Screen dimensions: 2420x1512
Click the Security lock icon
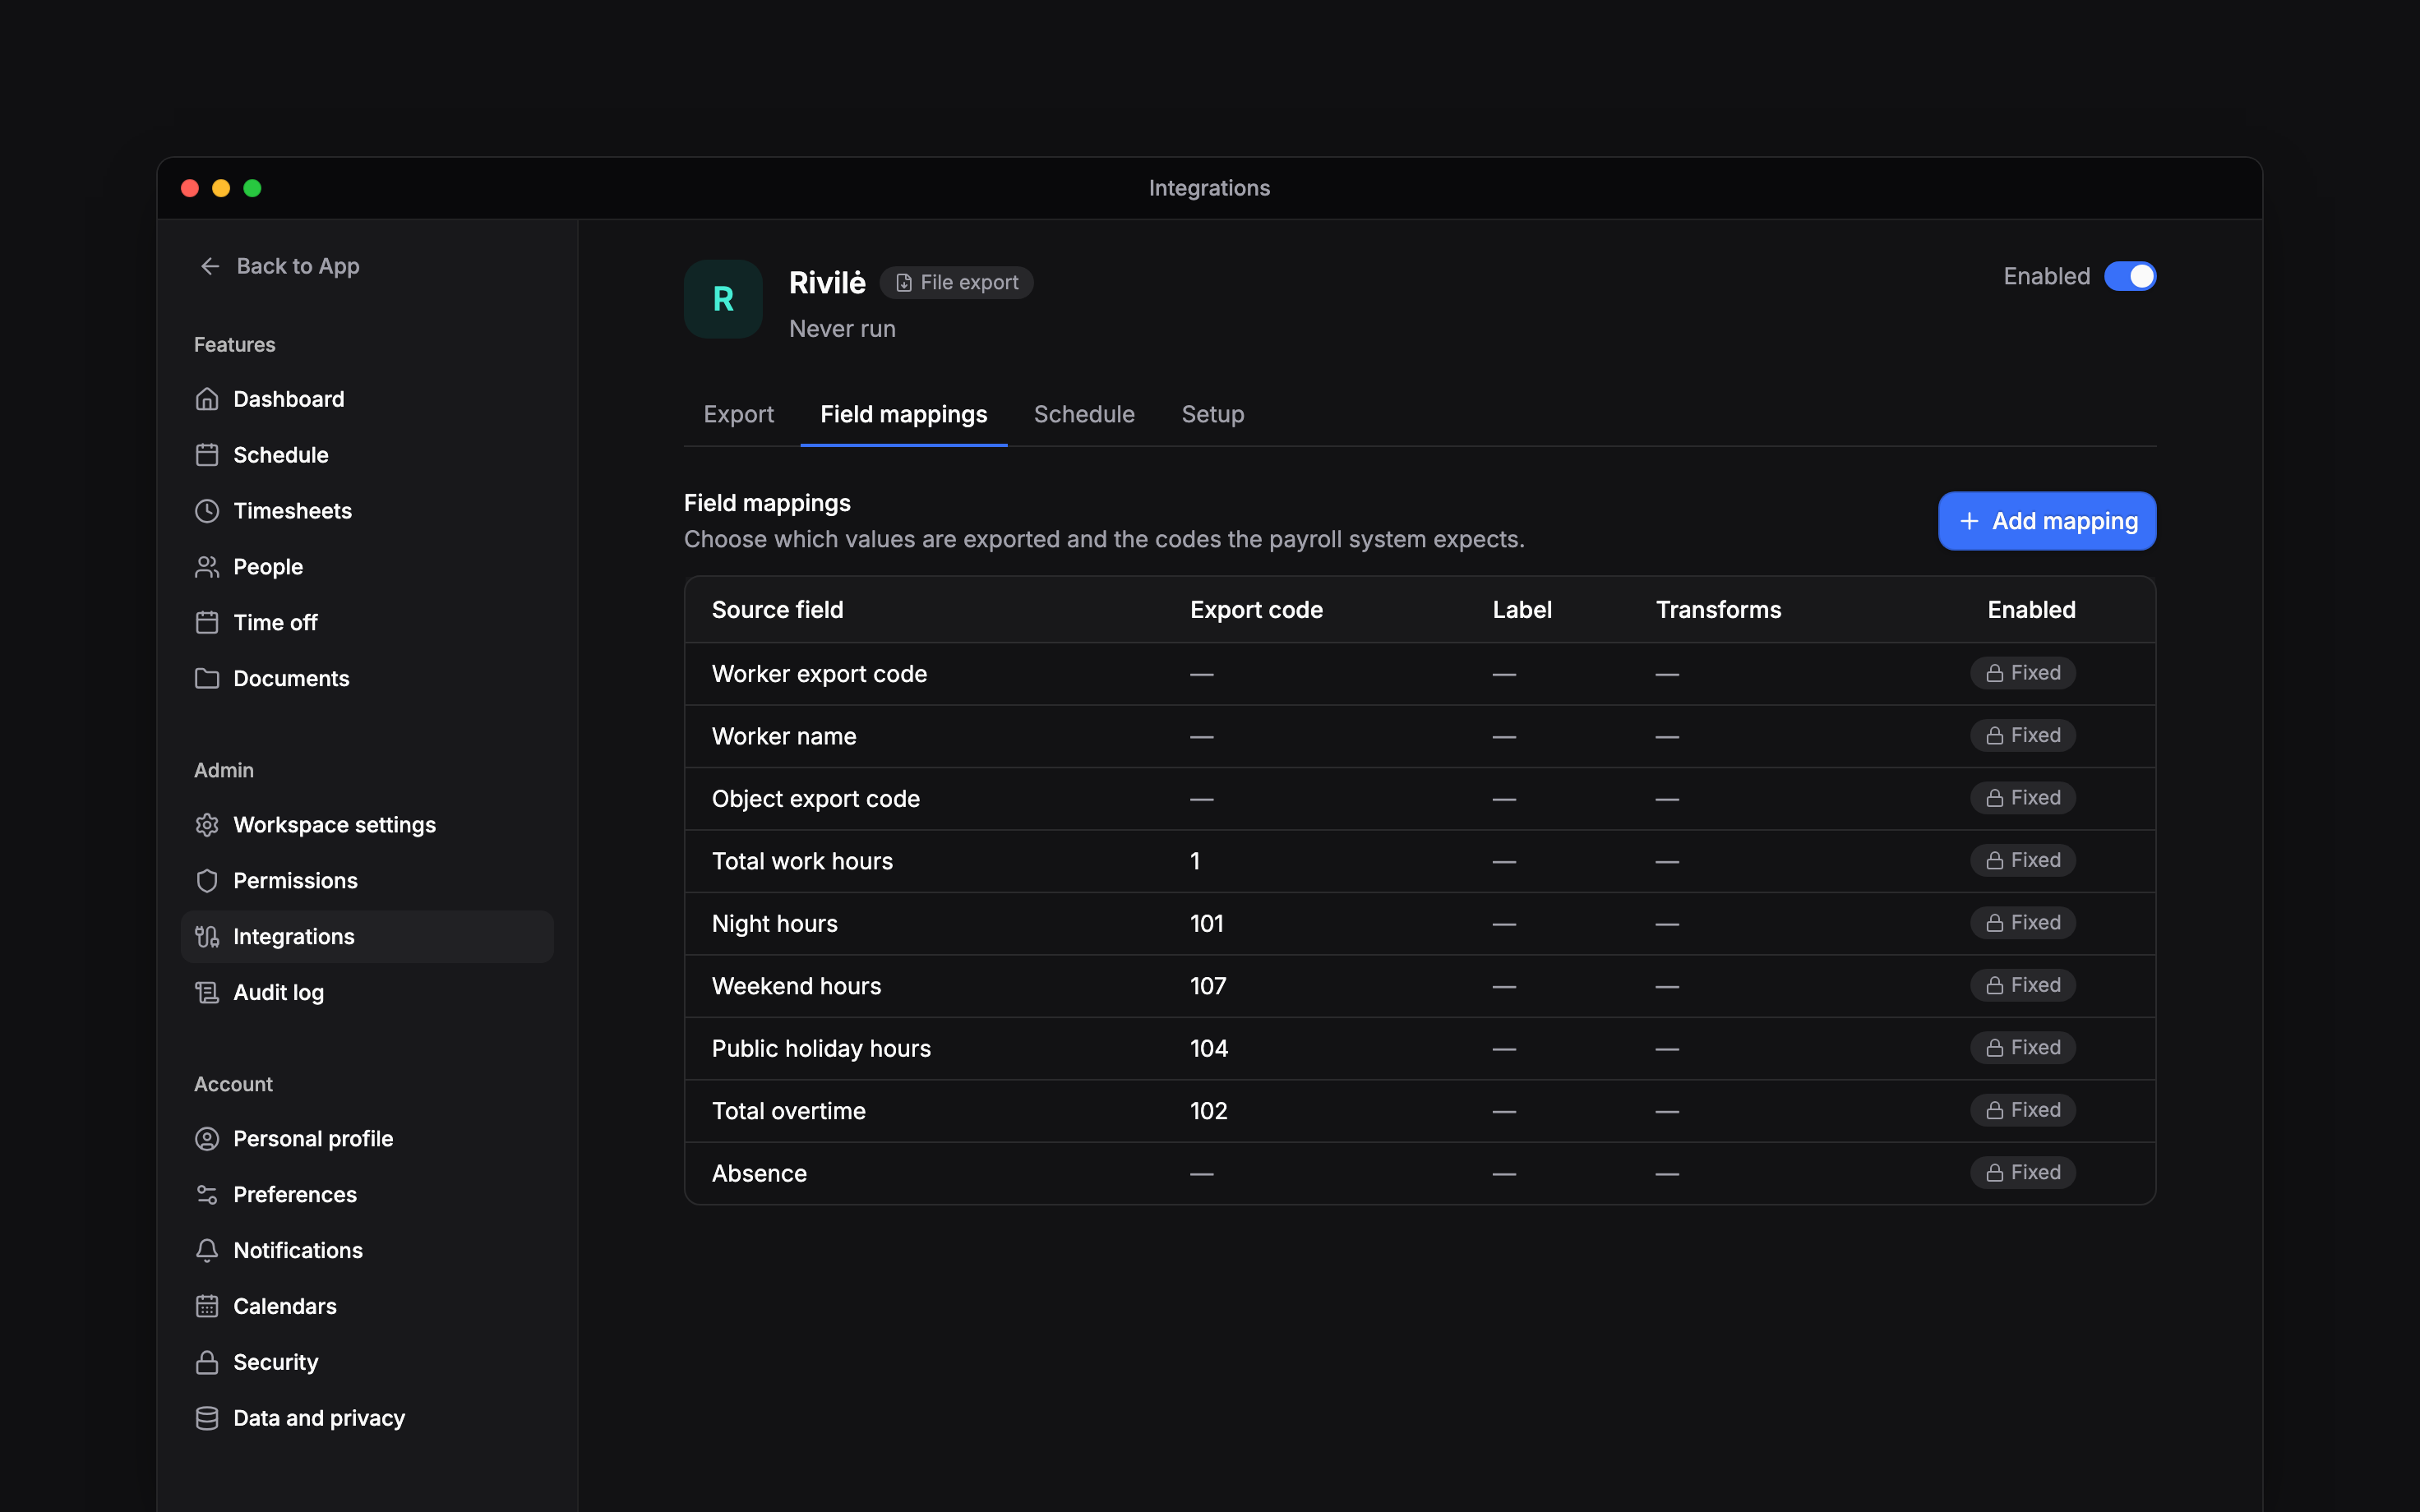(x=207, y=1363)
